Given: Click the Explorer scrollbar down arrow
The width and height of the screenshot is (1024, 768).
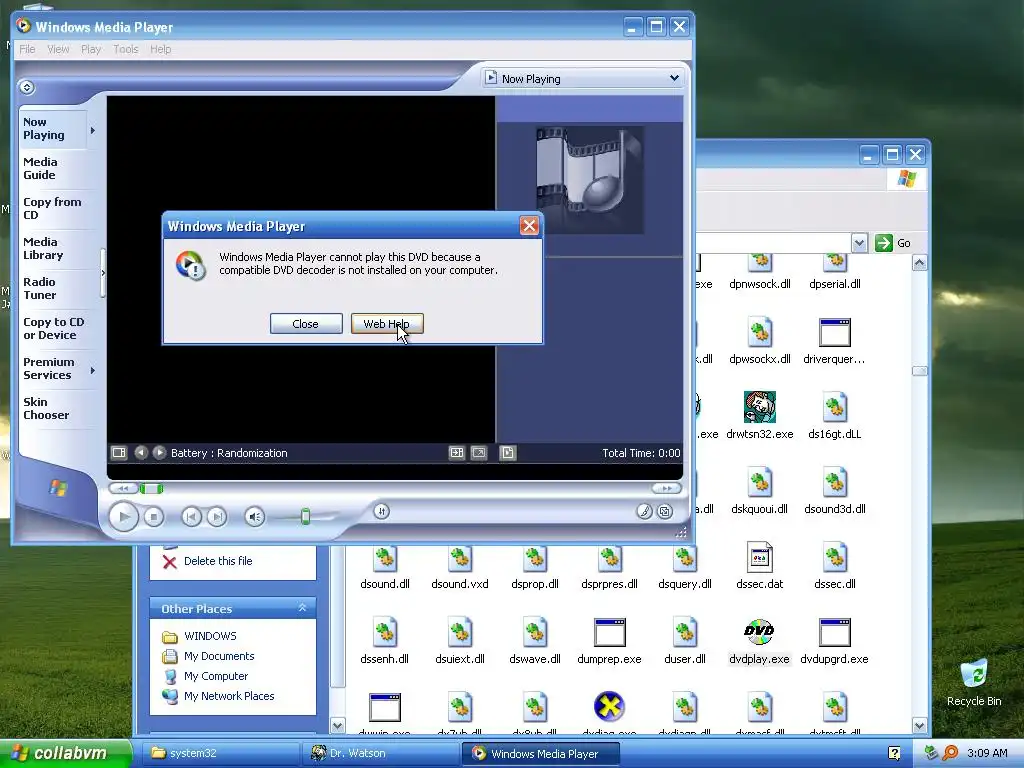Looking at the screenshot, I should (920, 726).
